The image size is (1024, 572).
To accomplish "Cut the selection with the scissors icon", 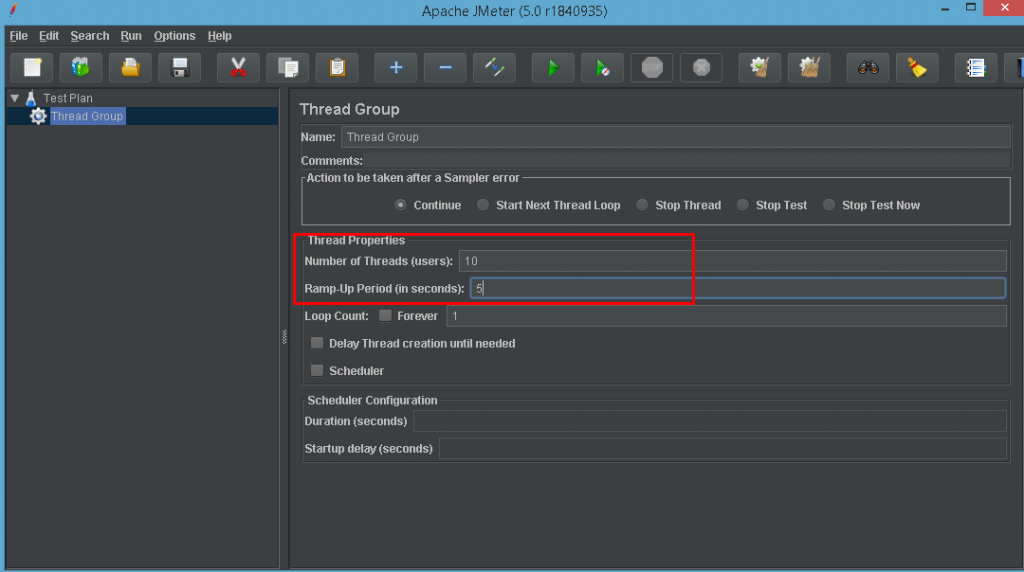I will point(238,67).
